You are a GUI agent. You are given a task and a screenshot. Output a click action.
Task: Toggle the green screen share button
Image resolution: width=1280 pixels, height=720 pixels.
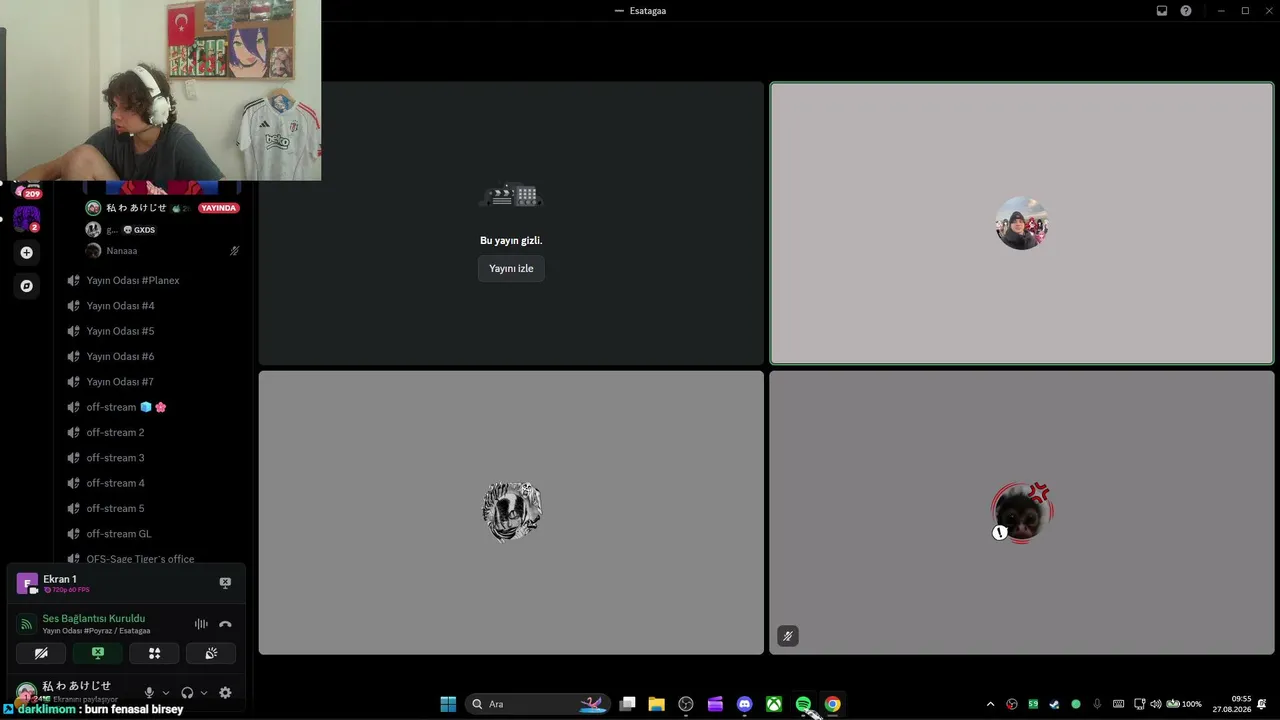tap(98, 653)
